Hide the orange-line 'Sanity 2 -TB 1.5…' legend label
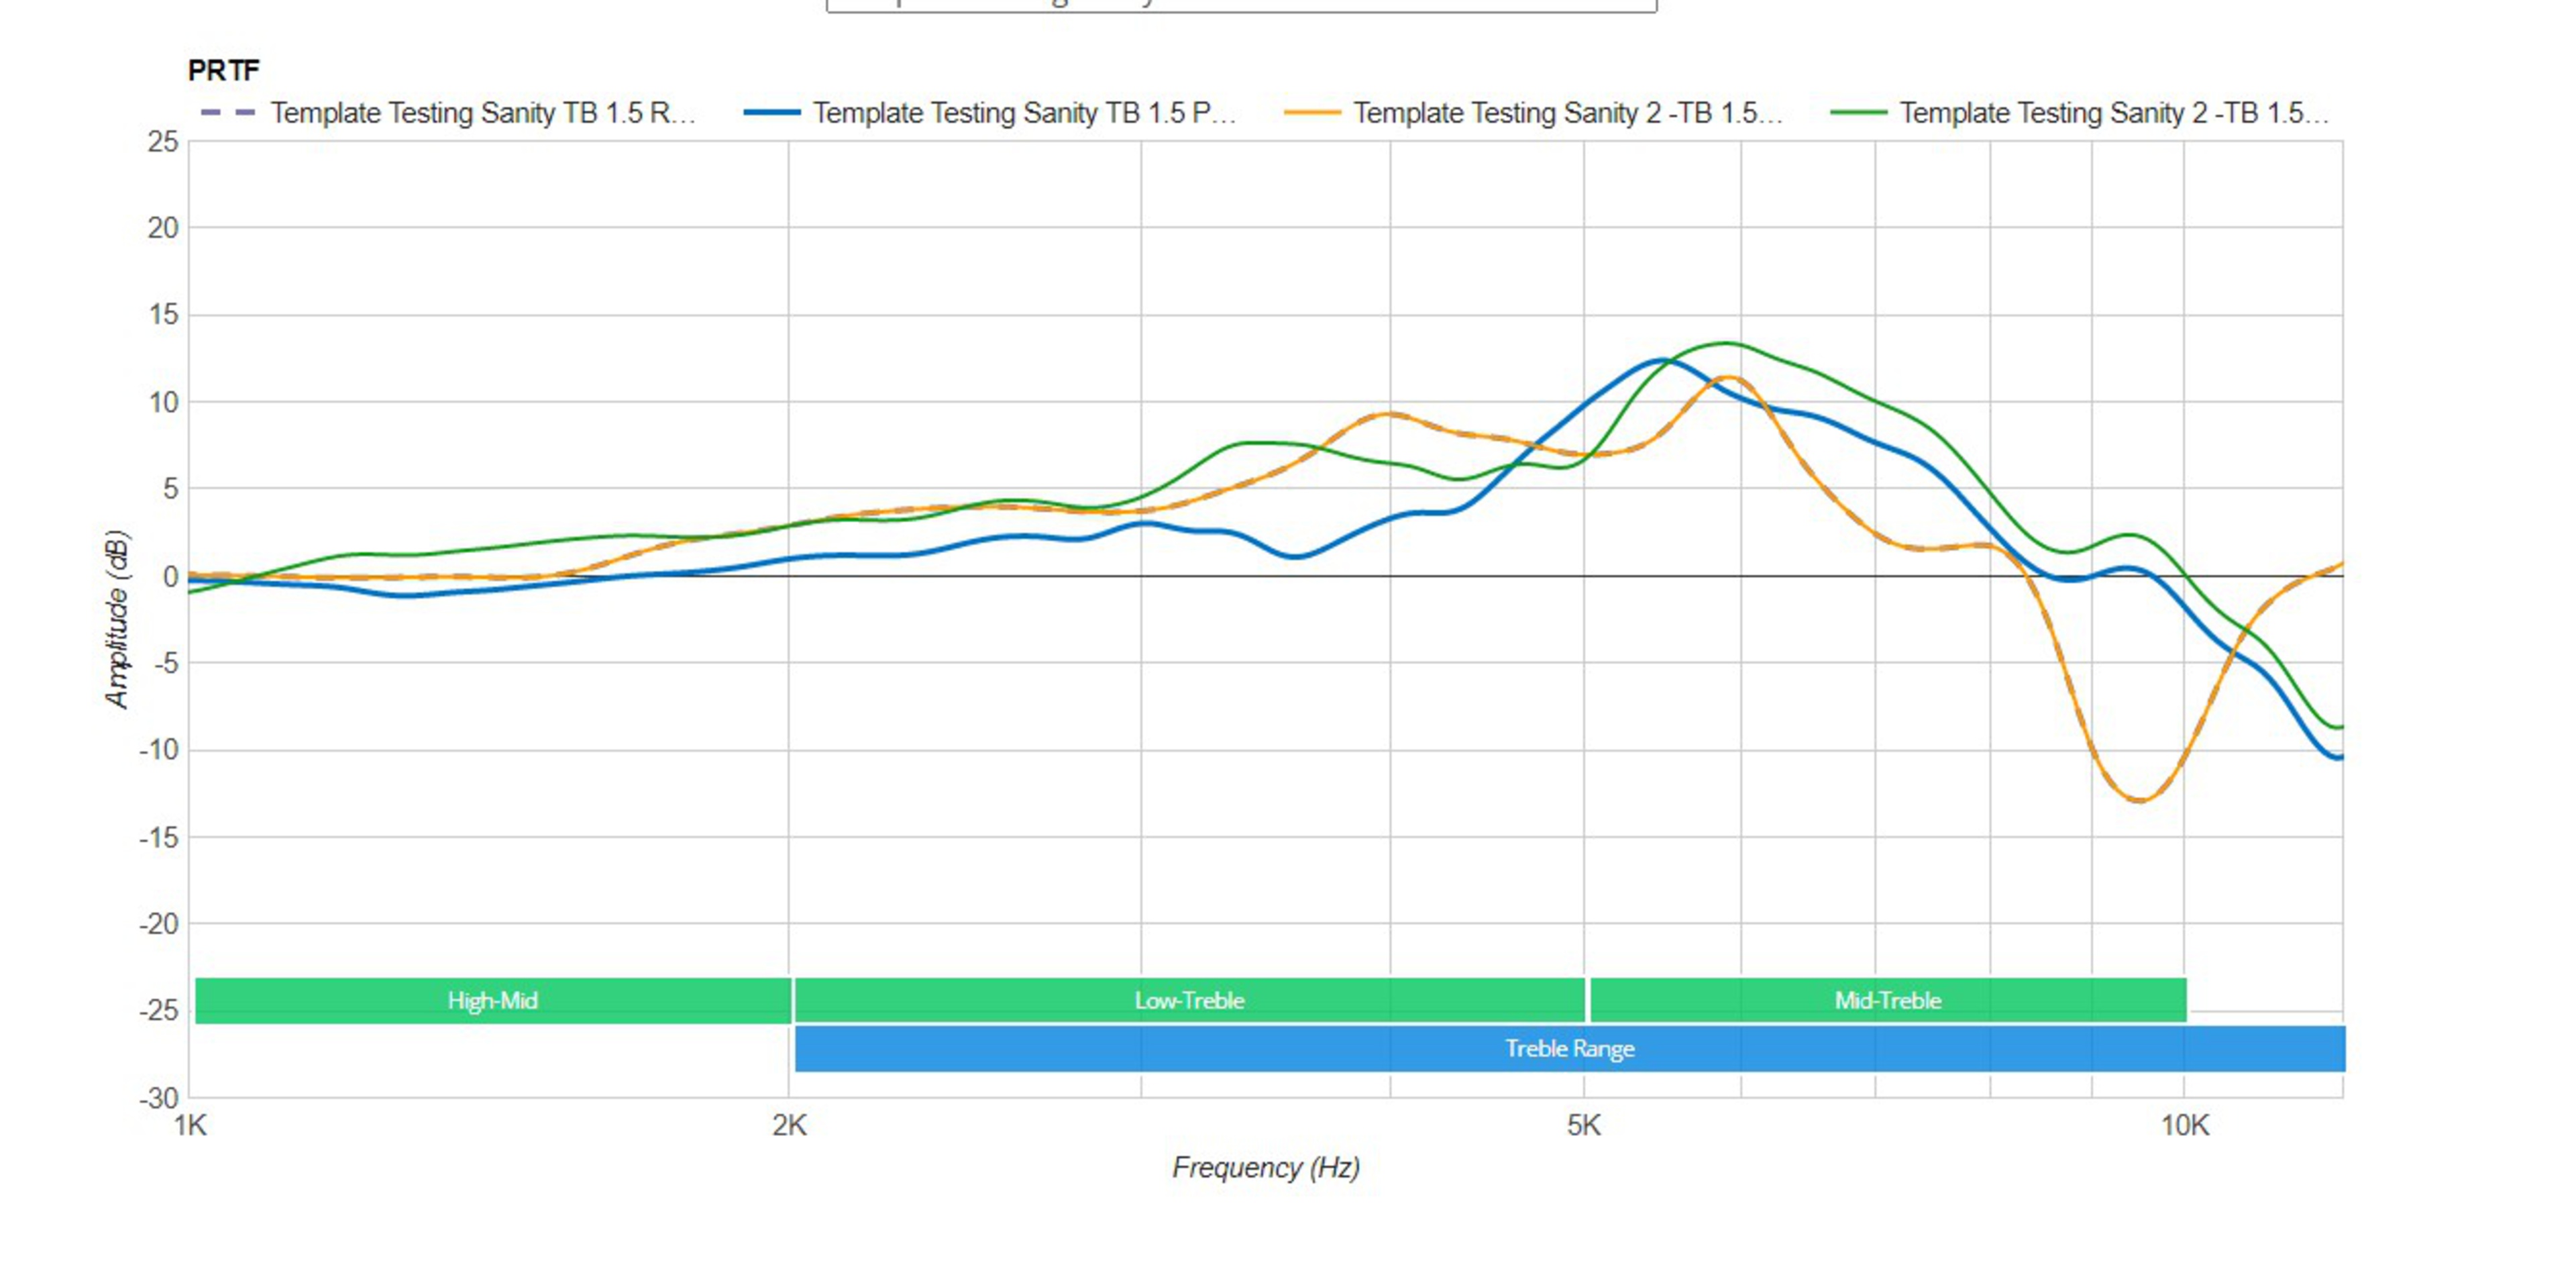Screen dimensions: 2576x1279 [1567, 113]
